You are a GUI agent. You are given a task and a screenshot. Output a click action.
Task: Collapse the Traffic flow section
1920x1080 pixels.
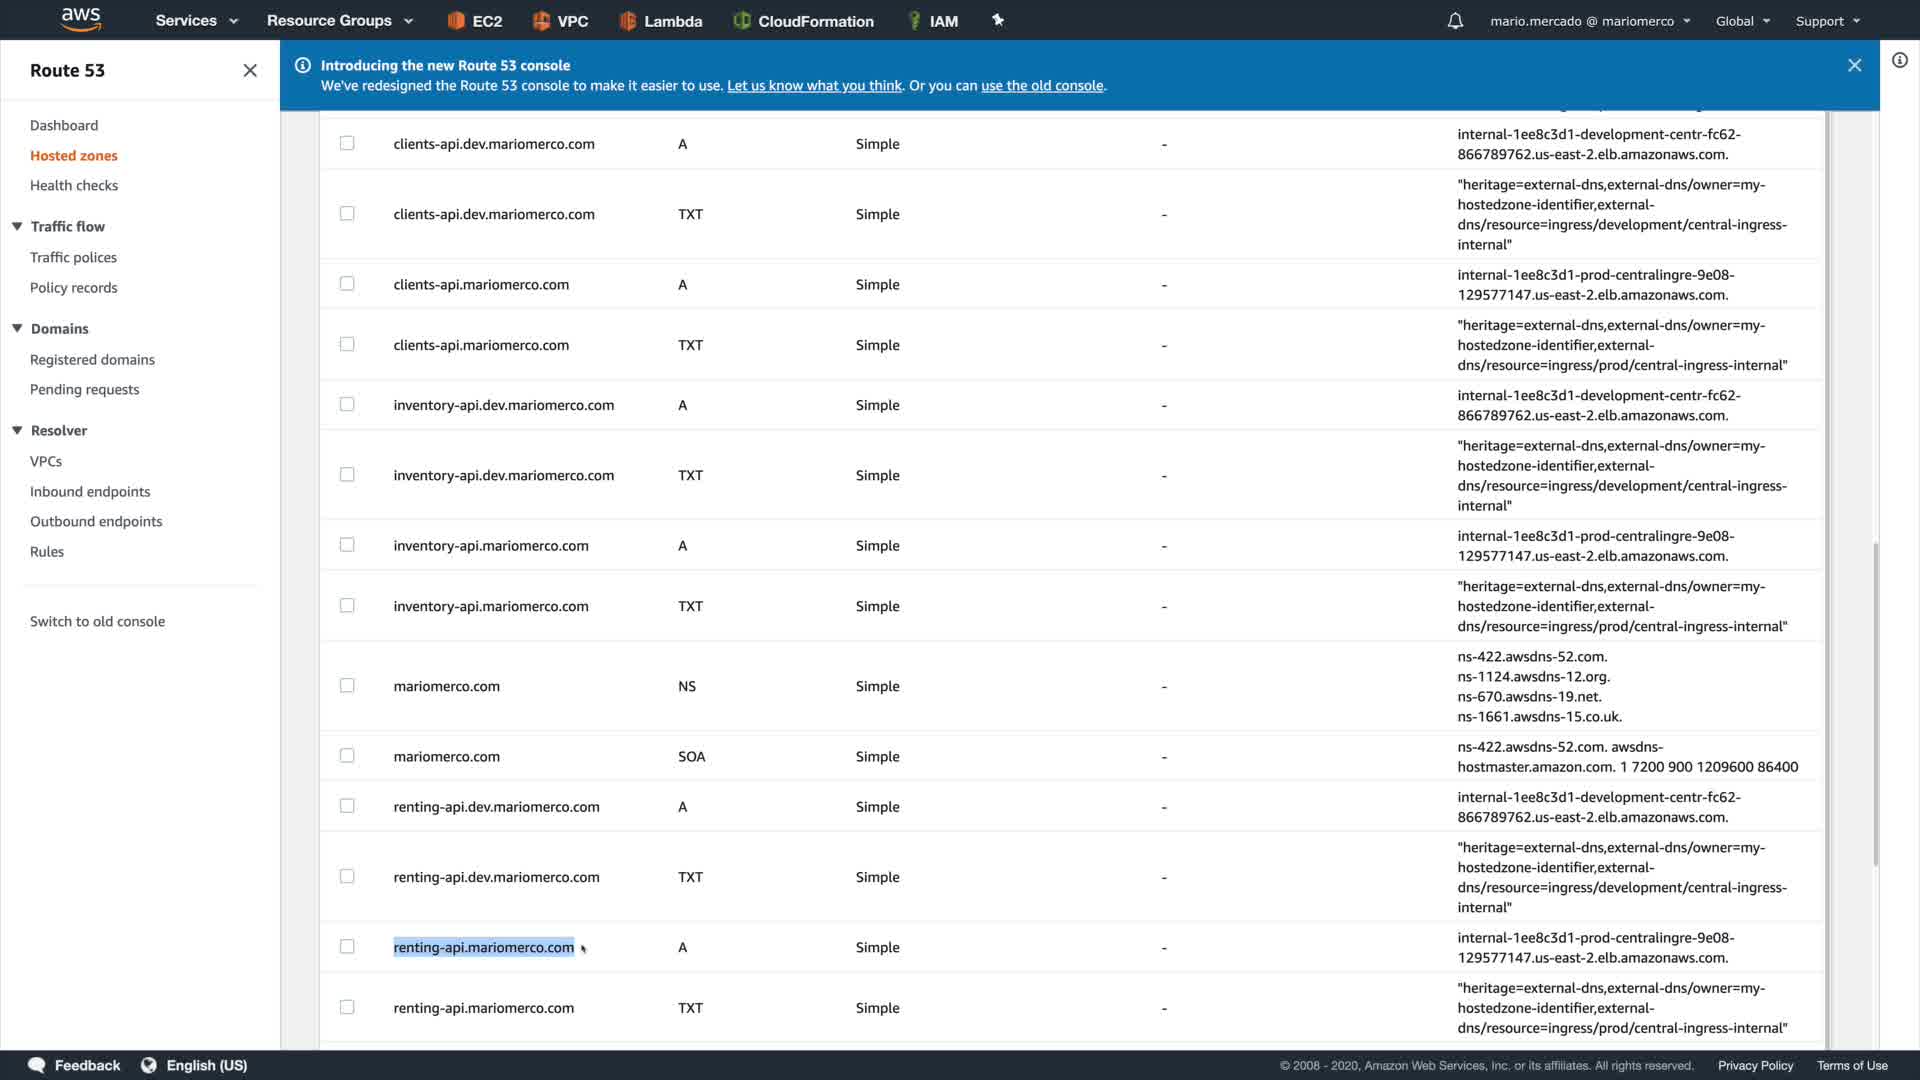click(17, 227)
